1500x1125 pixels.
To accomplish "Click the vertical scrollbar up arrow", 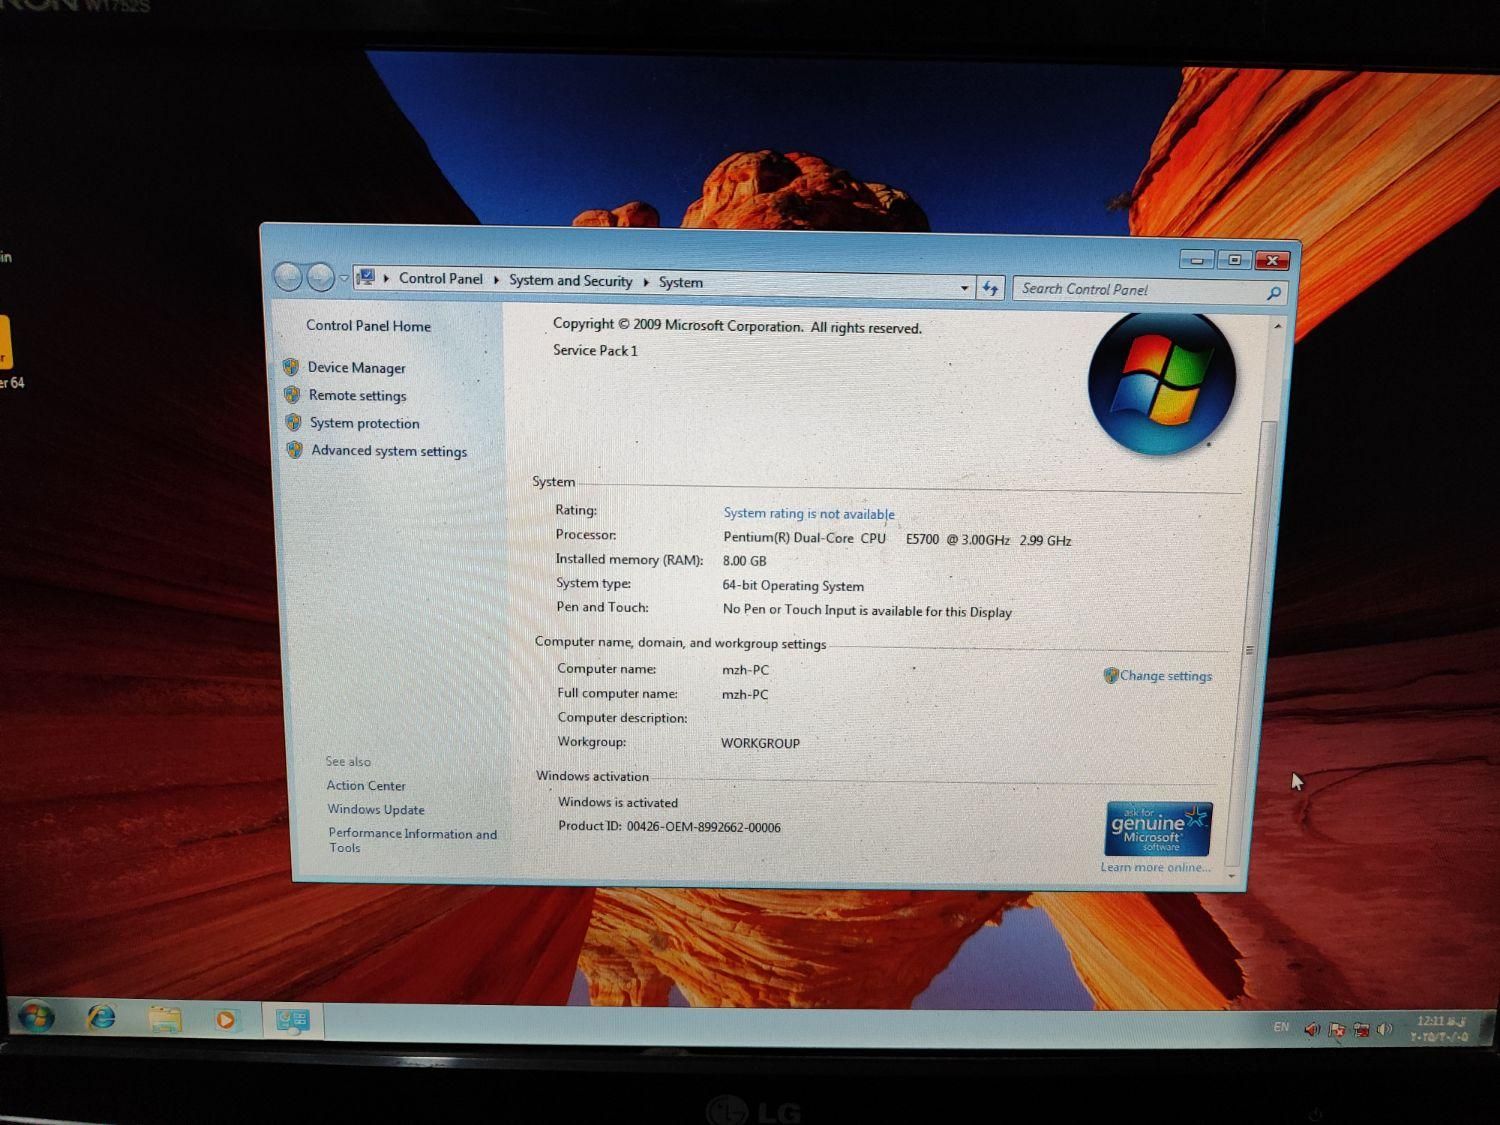I will click(1277, 326).
